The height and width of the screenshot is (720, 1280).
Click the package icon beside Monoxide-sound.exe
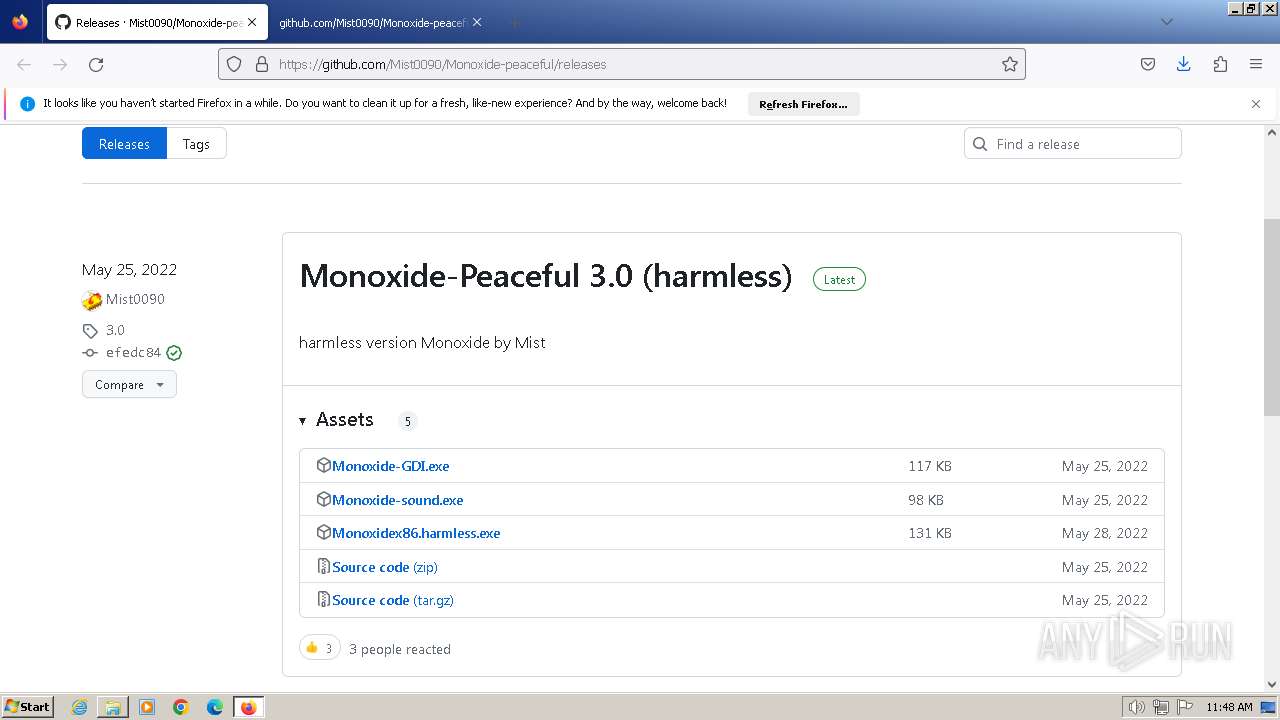coord(323,499)
